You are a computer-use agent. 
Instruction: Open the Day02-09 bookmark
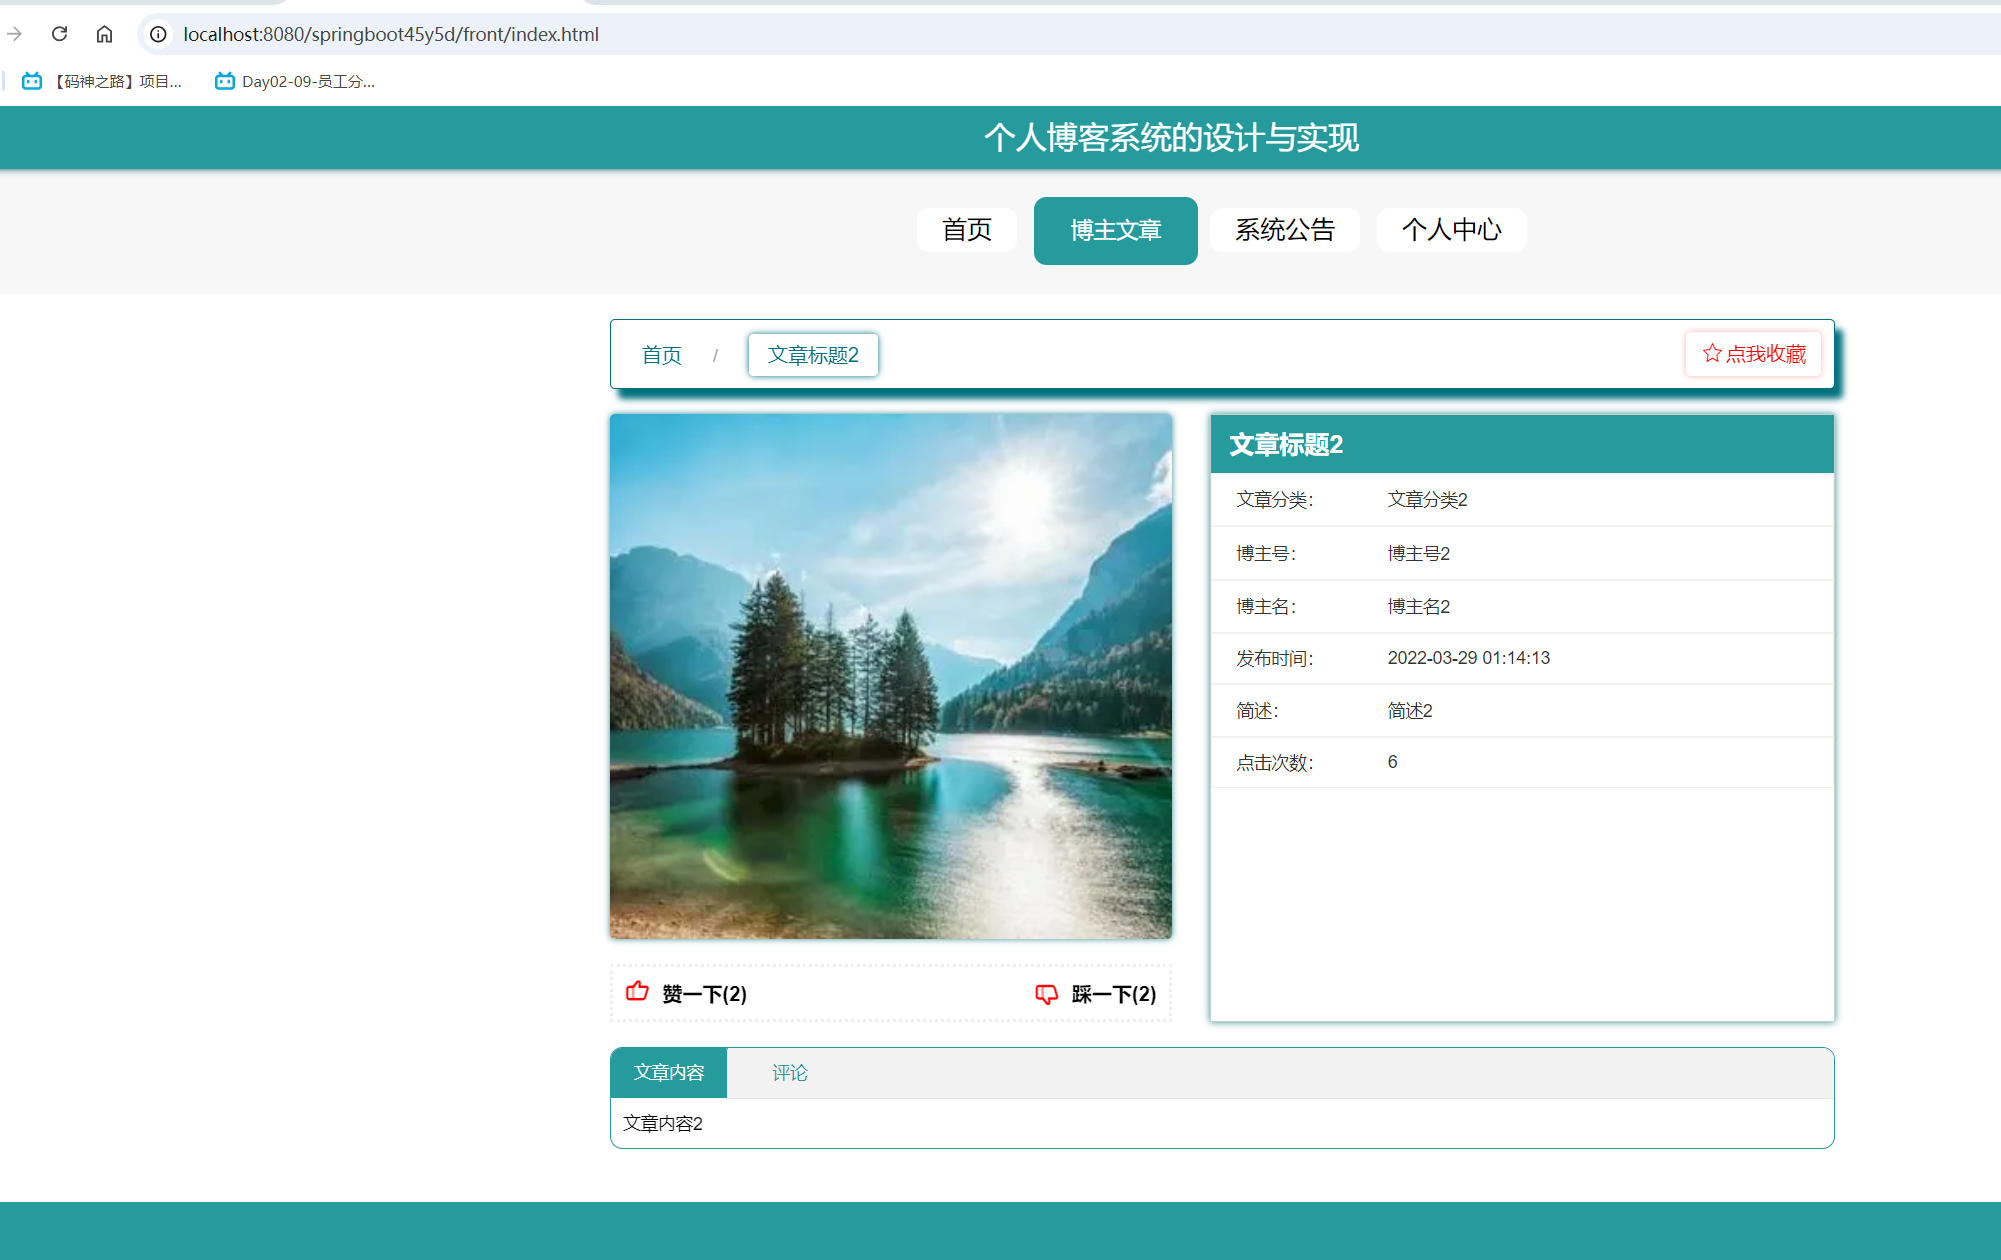coord(295,81)
